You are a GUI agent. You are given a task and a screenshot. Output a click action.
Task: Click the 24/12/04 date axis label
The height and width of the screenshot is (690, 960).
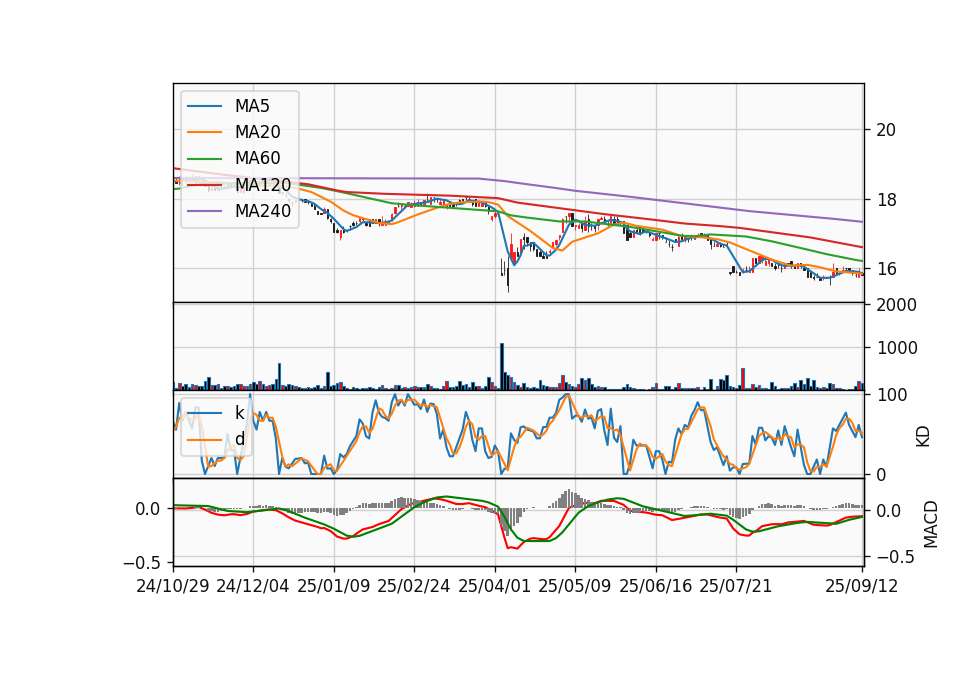click(x=253, y=586)
